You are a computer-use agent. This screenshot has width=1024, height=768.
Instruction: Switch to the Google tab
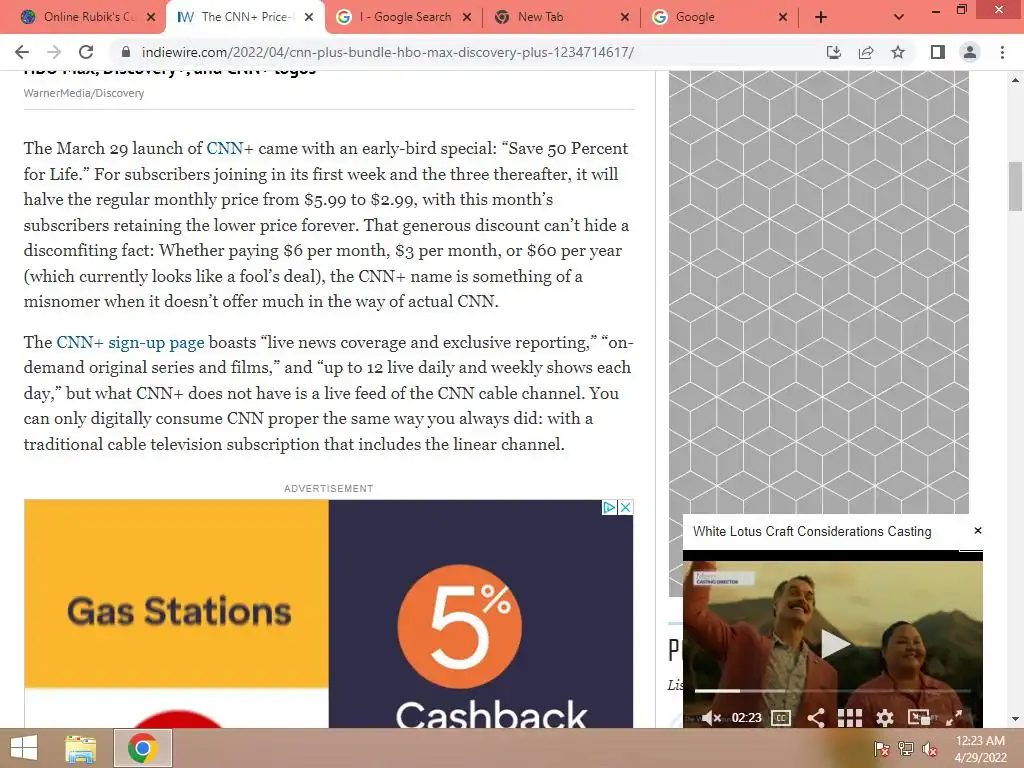point(720,17)
